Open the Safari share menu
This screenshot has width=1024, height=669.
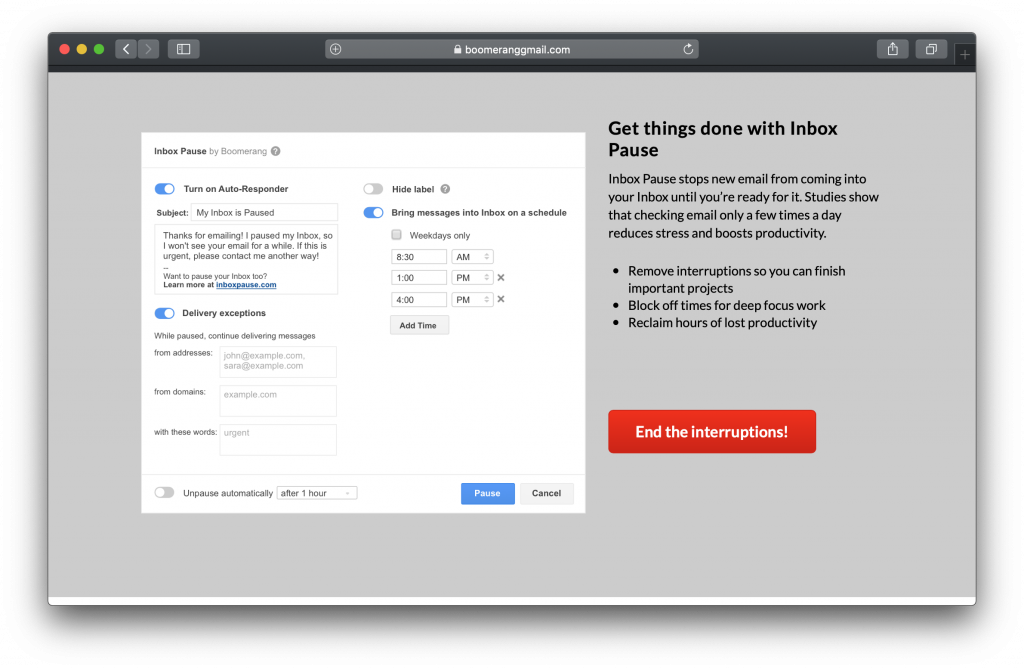(x=892, y=49)
